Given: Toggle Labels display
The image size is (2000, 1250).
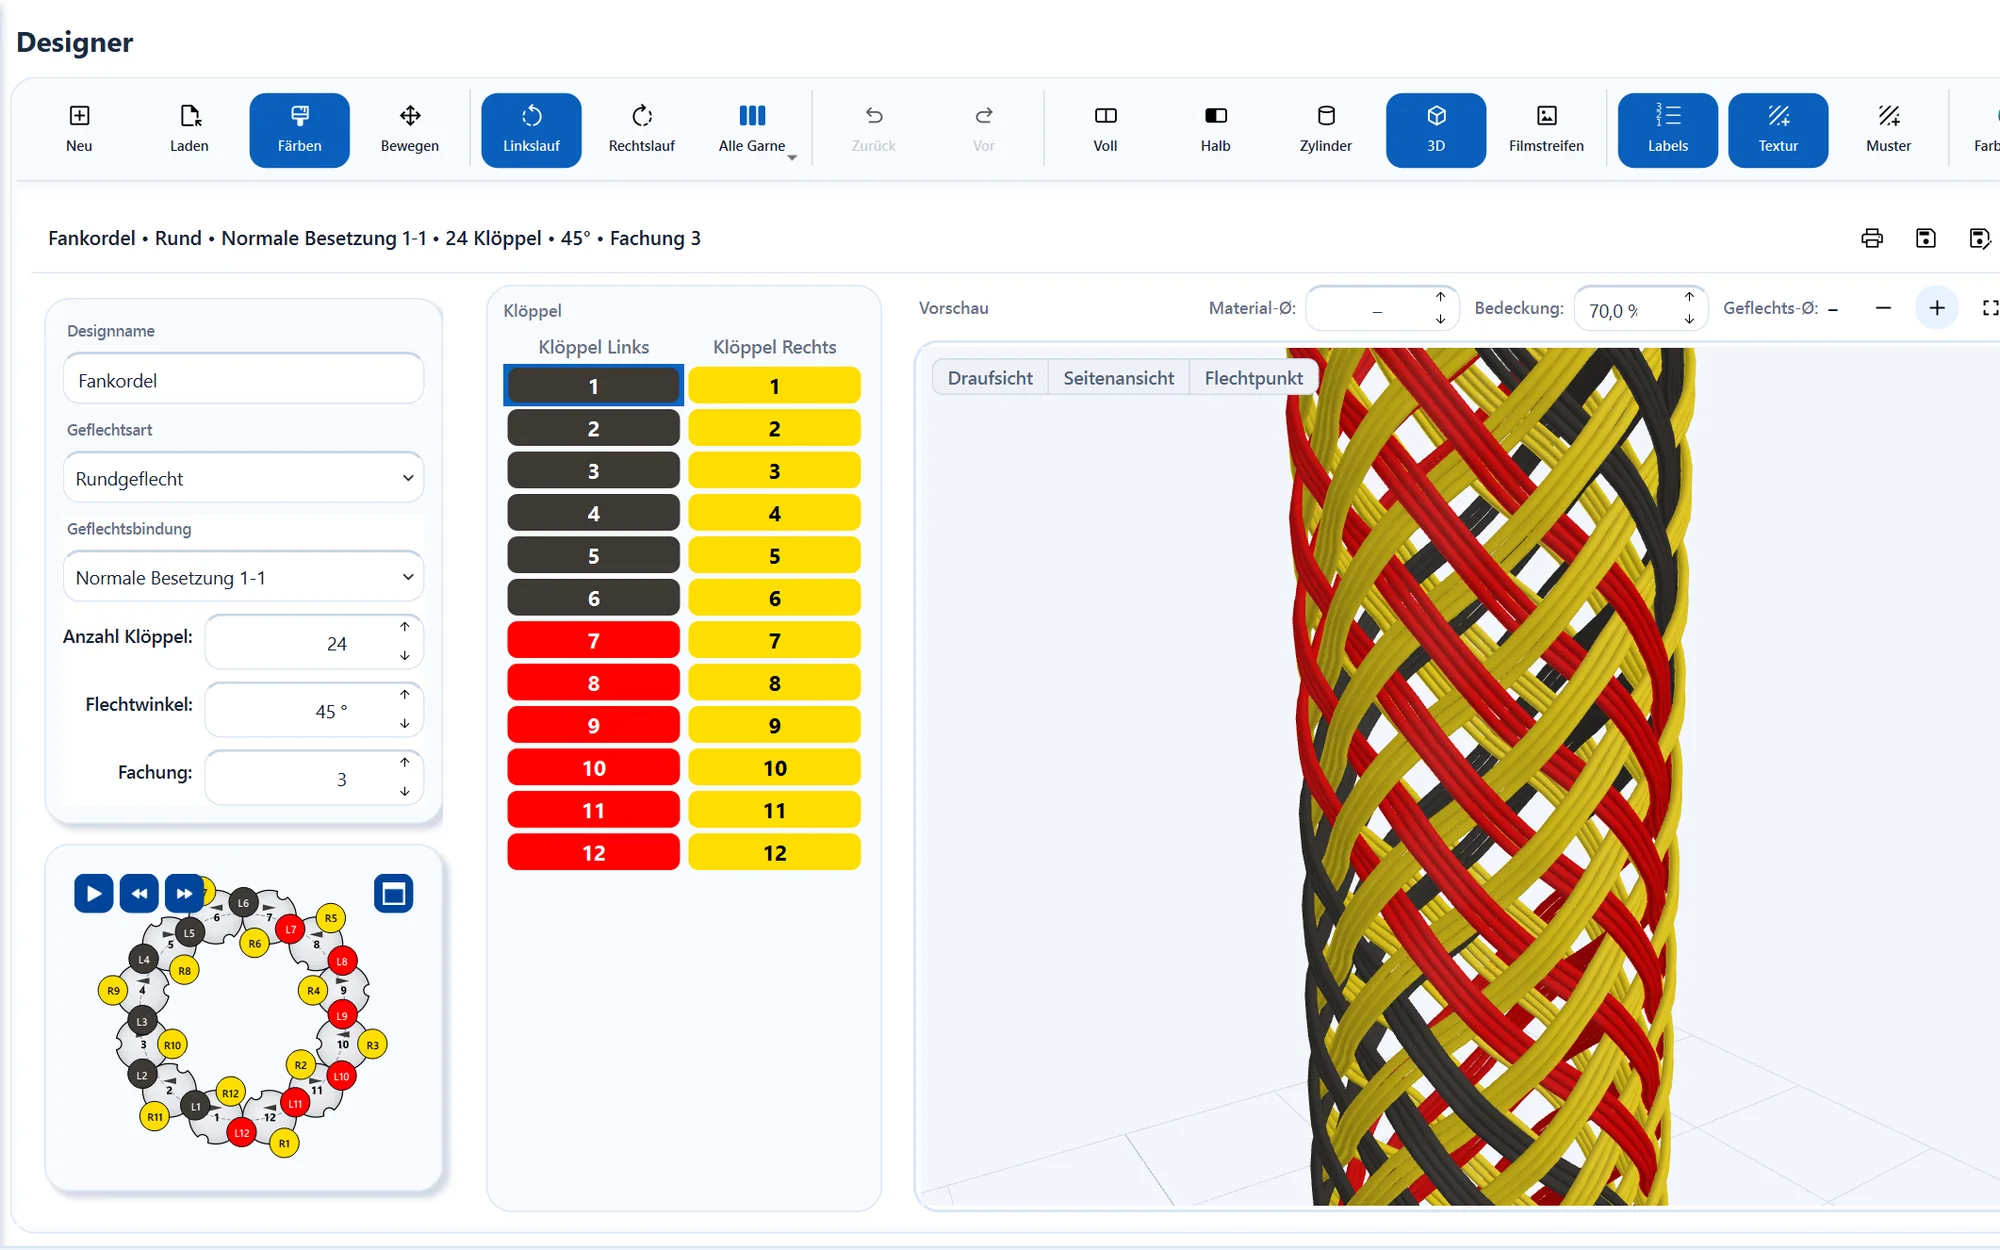Looking at the screenshot, I should (x=1668, y=130).
